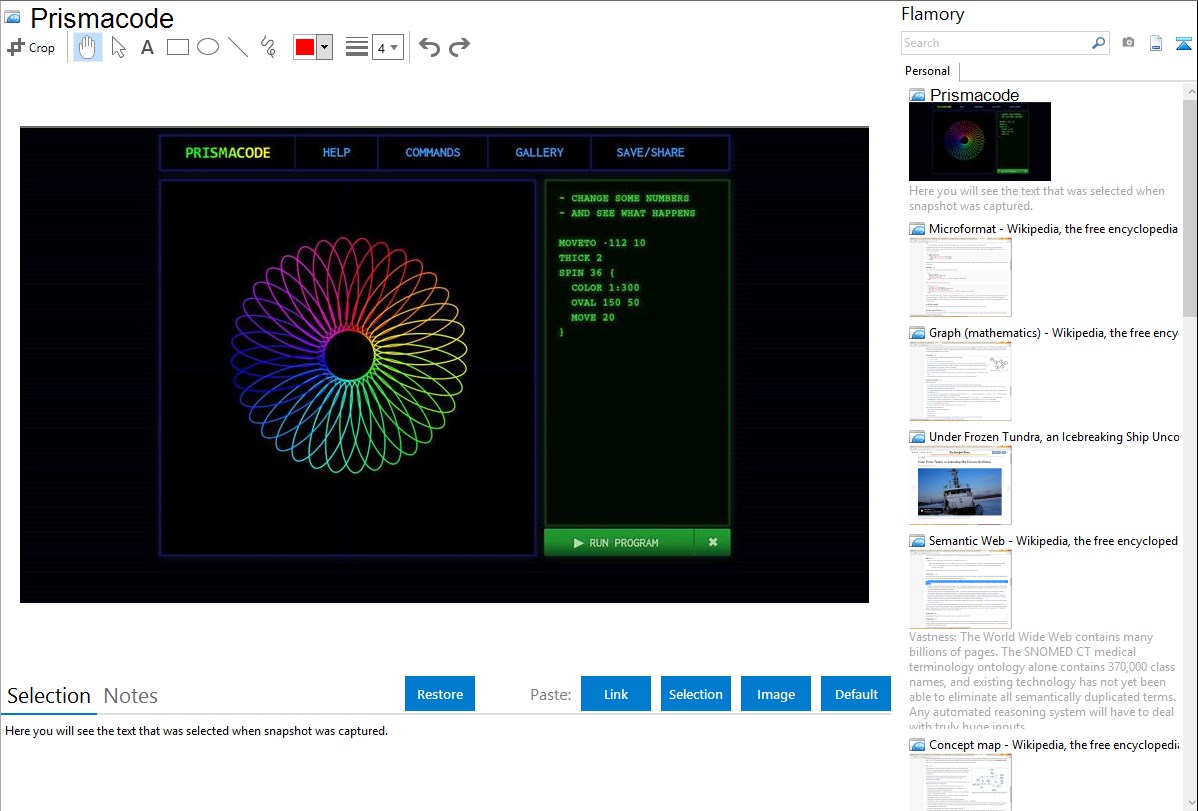Click the camera capture snapshot icon
The height and width of the screenshot is (811, 1198).
click(x=1128, y=43)
